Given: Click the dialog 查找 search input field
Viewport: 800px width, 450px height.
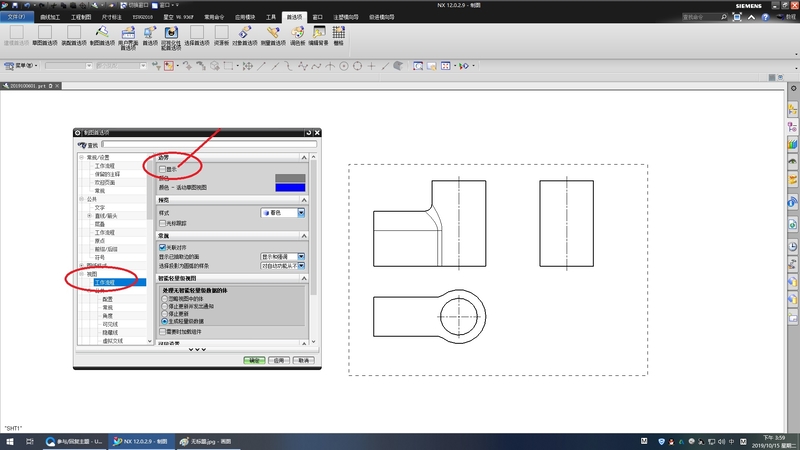Looking at the screenshot, I should pos(209,145).
